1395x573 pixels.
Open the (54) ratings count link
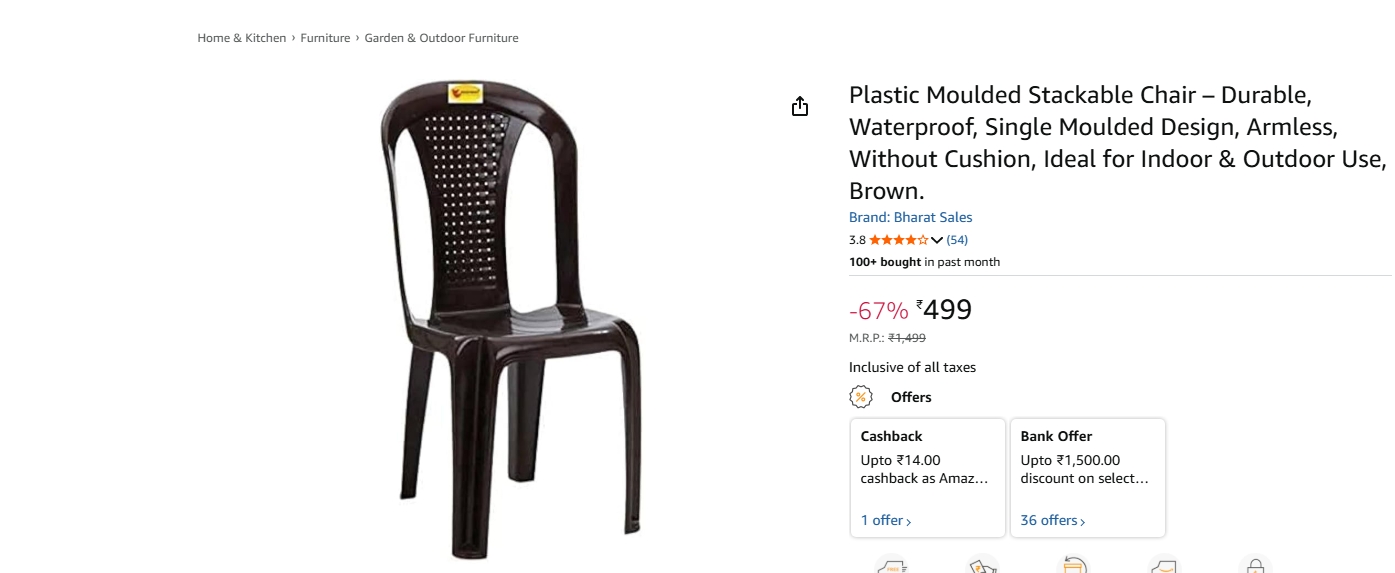pyautogui.click(x=957, y=240)
